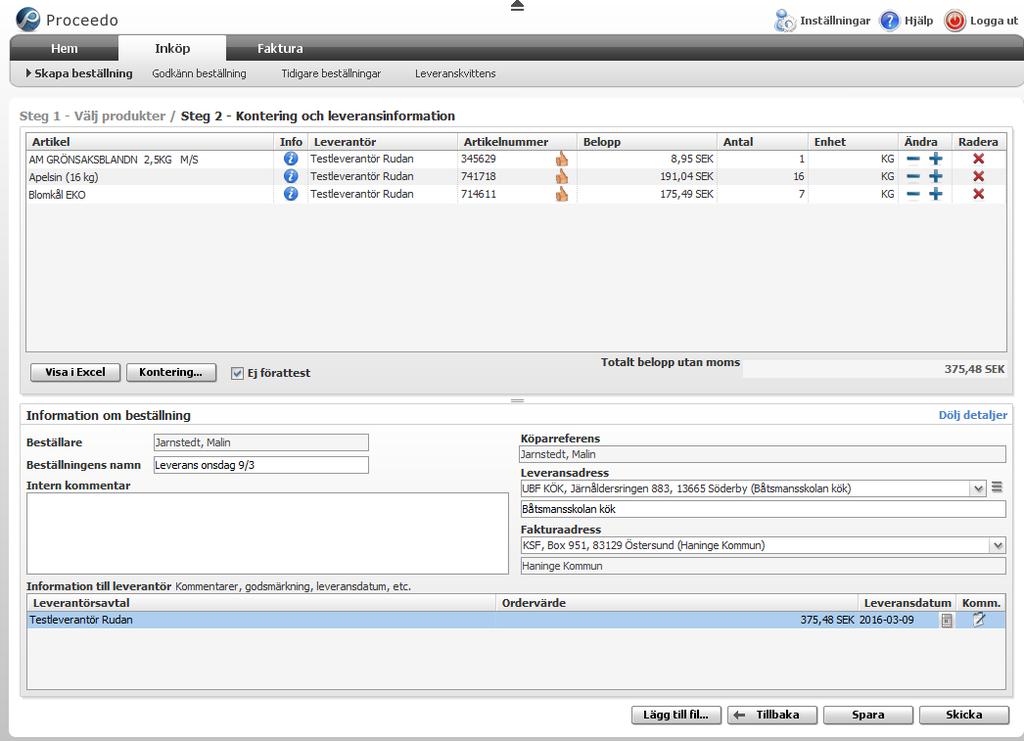
Task: Toggle Ej förattest checkbox
Action: 237,373
